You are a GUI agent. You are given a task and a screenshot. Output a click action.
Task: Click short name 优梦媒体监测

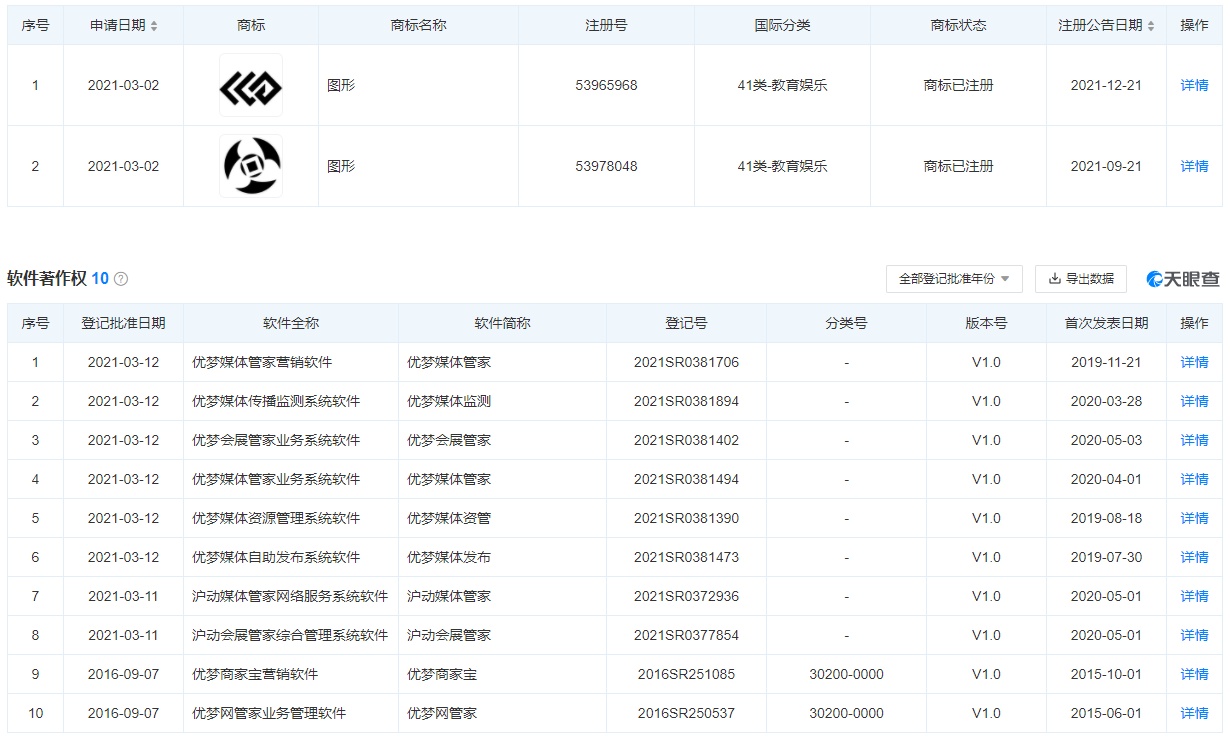[x=449, y=401]
